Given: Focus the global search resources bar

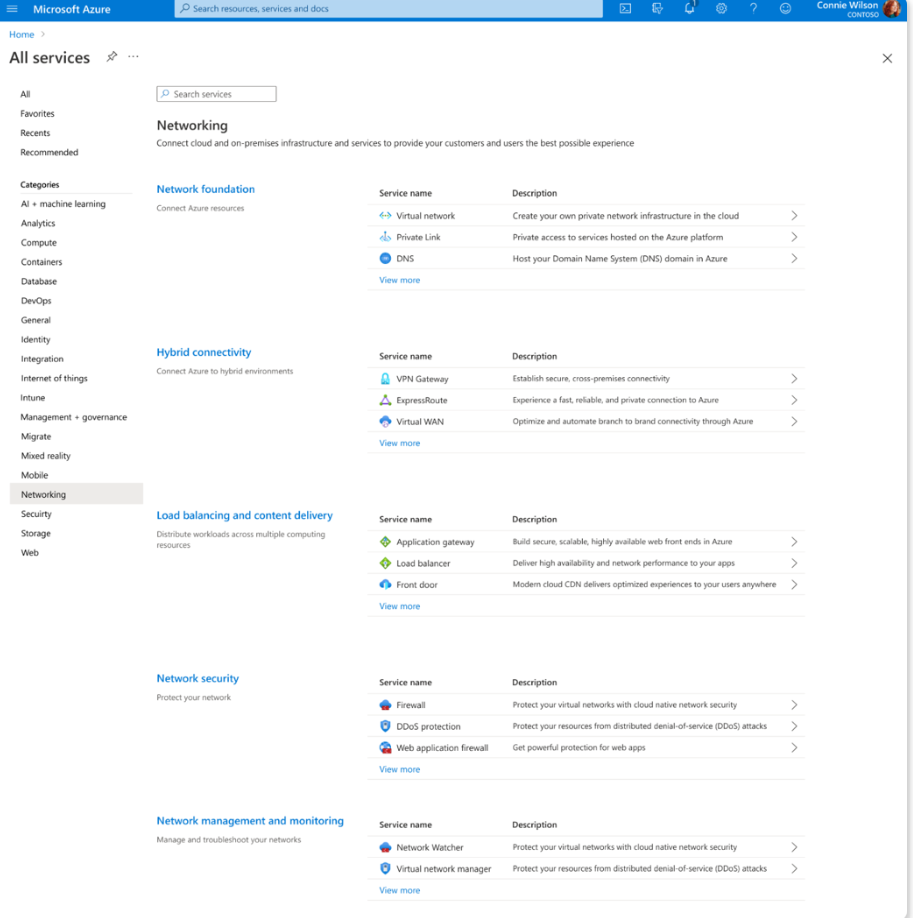Looking at the screenshot, I should (388, 9).
